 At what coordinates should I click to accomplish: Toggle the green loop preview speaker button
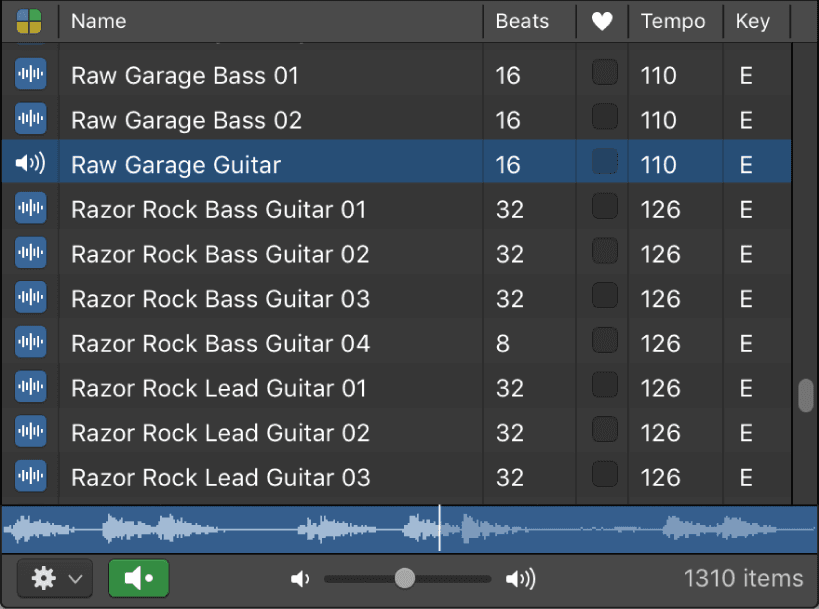[x=138, y=578]
